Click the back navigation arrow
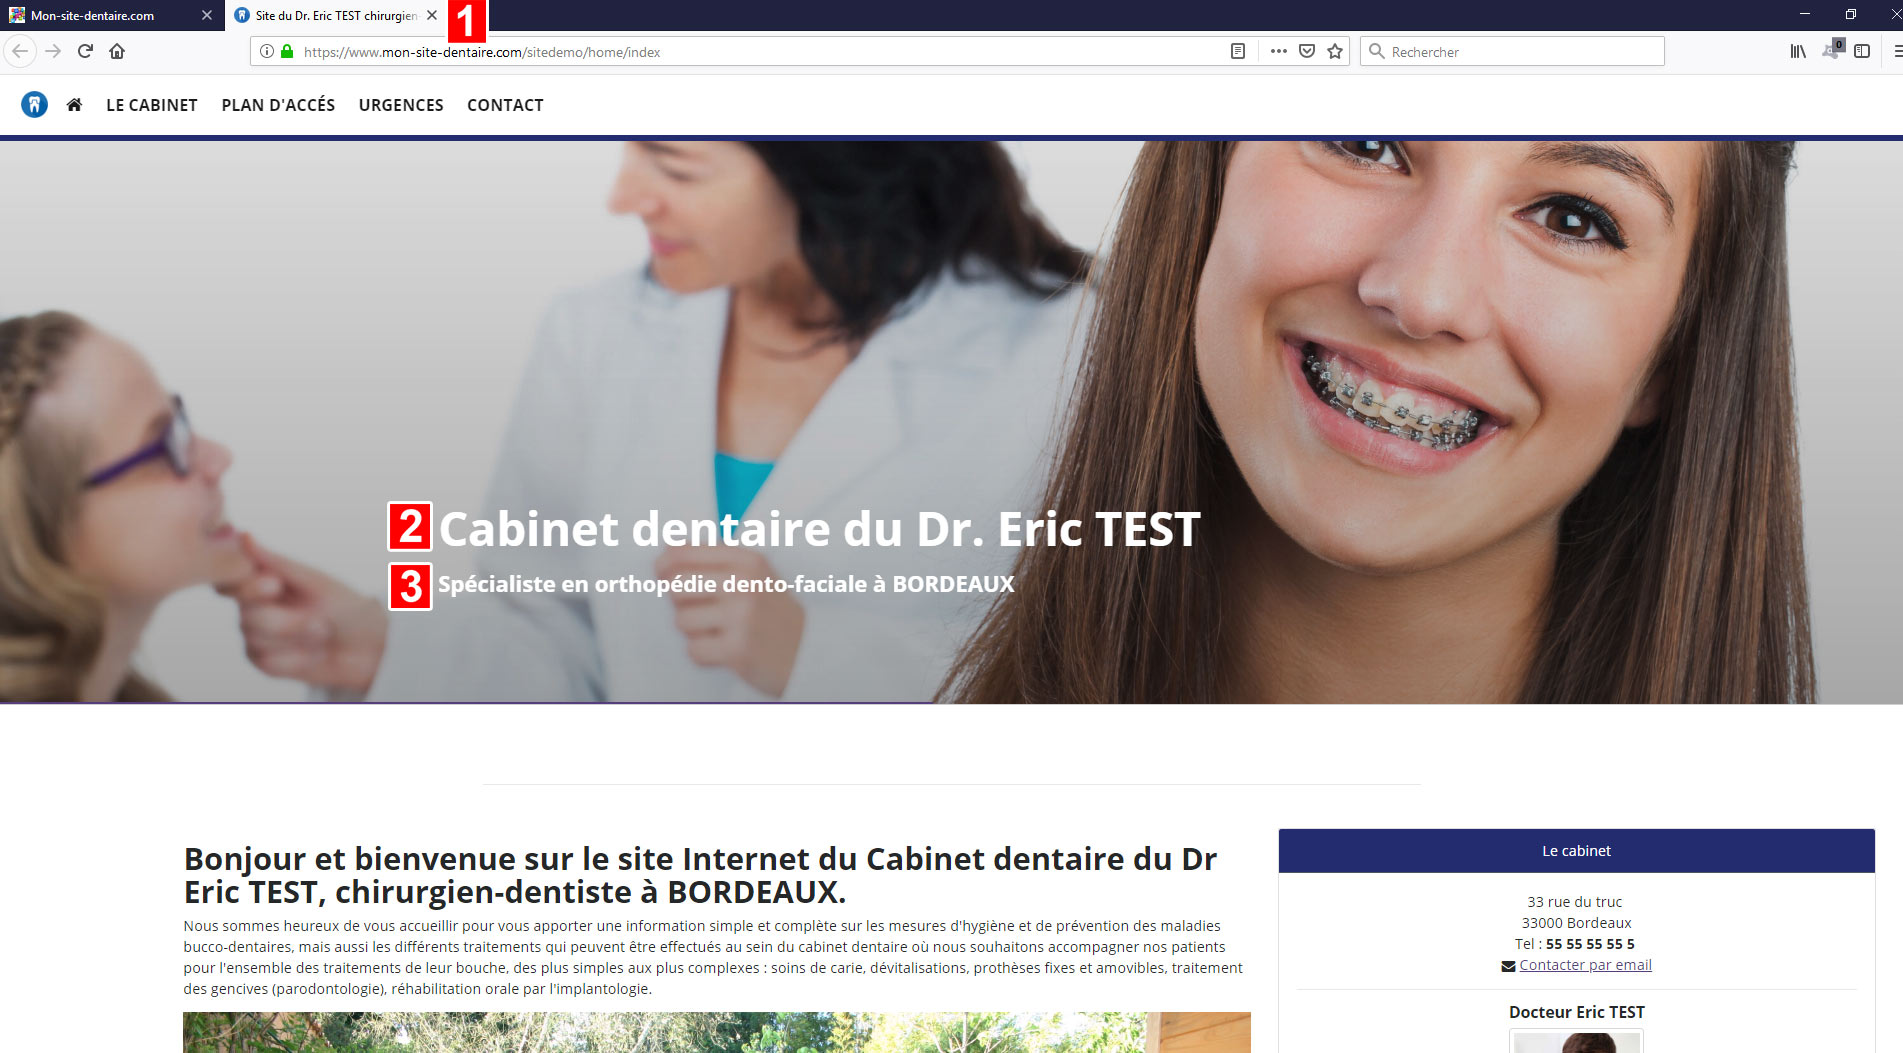The height and width of the screenshot is (1053, 1903). point(20,51)
